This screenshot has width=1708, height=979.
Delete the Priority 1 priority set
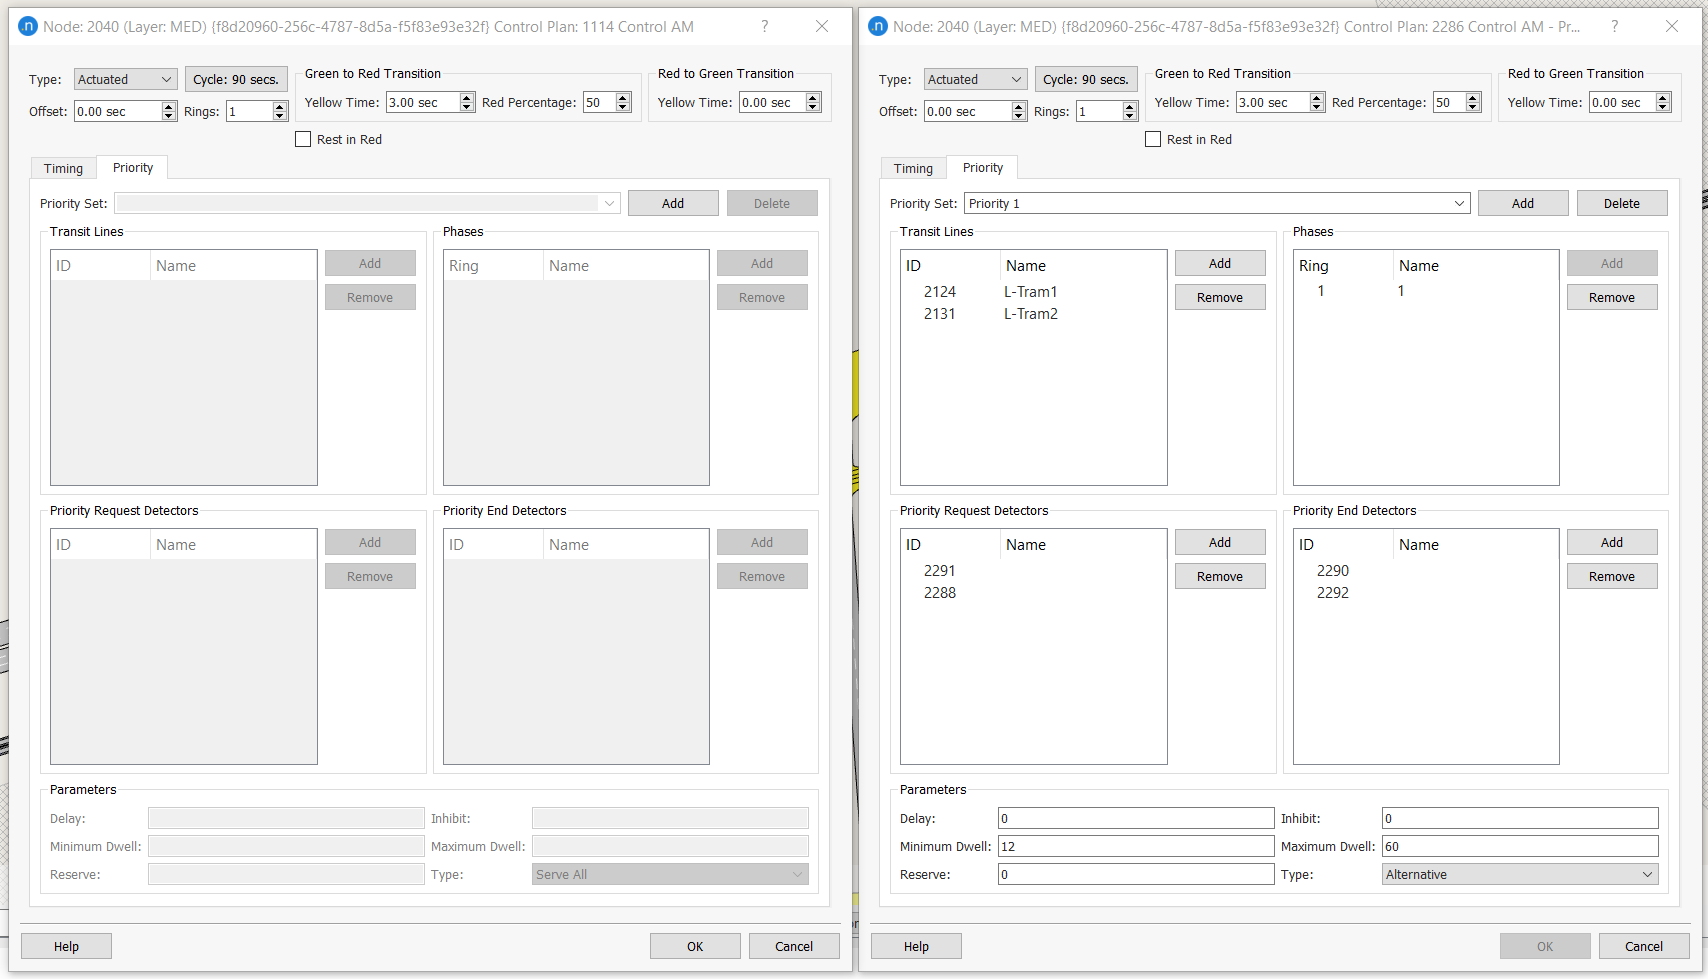[x=1621, y=204]
